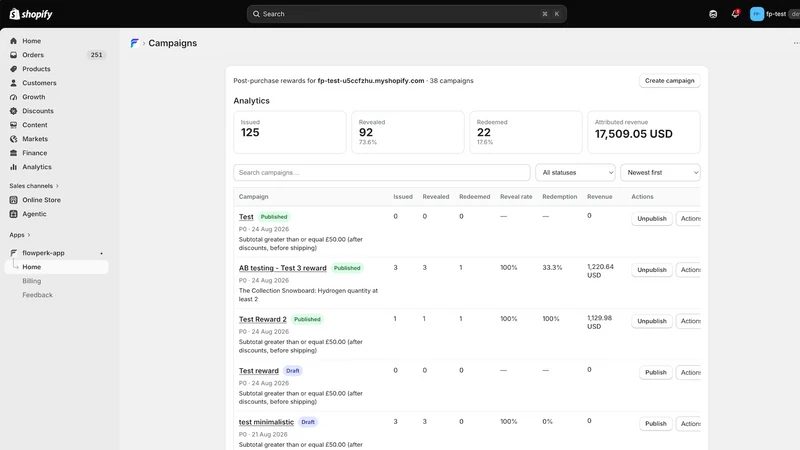Image resolution: width=800 pixels, height=450 pixels.
Task: Open the Test reward campaign link
Action: tap(259, 371)
